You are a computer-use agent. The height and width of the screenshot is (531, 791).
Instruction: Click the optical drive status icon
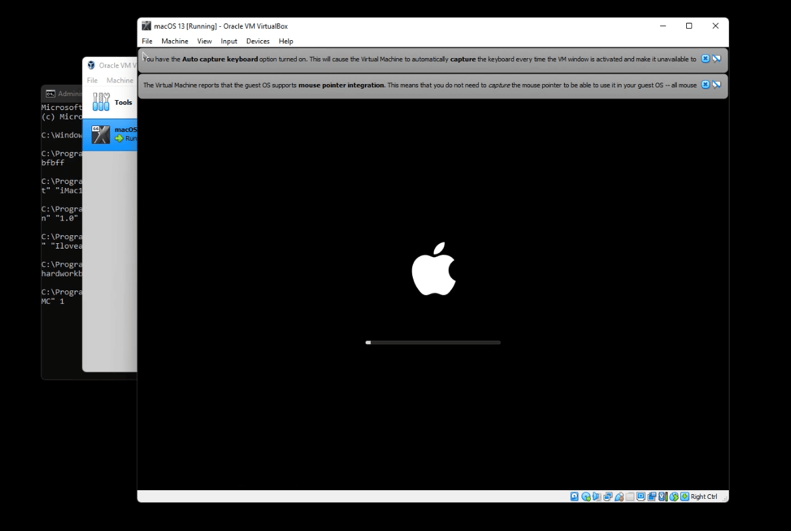[x=586, y=496]
